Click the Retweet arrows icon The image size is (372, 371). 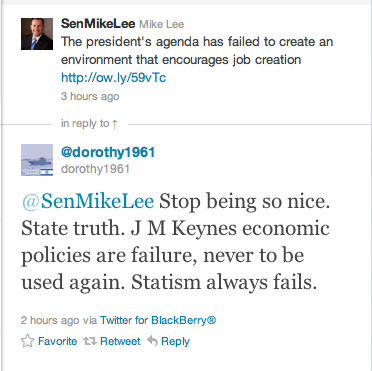[89, 341]
